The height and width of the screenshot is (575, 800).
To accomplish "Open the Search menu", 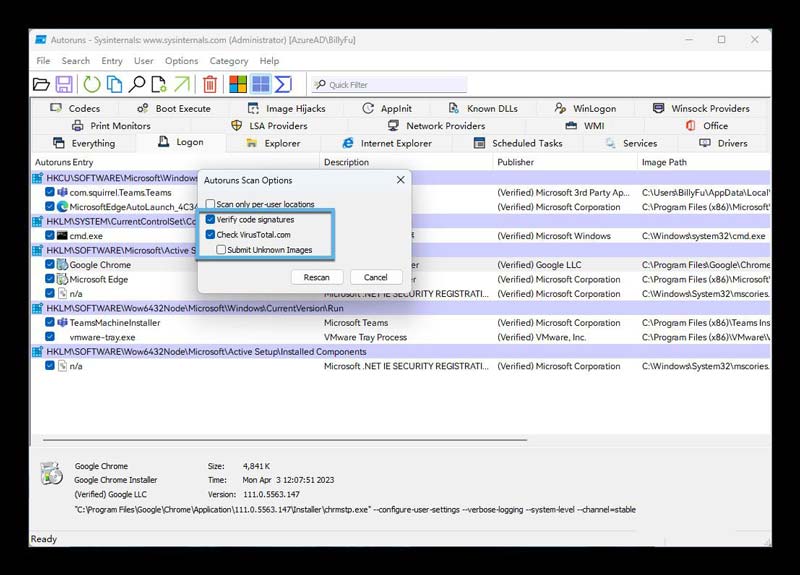I will pos(76,61).
